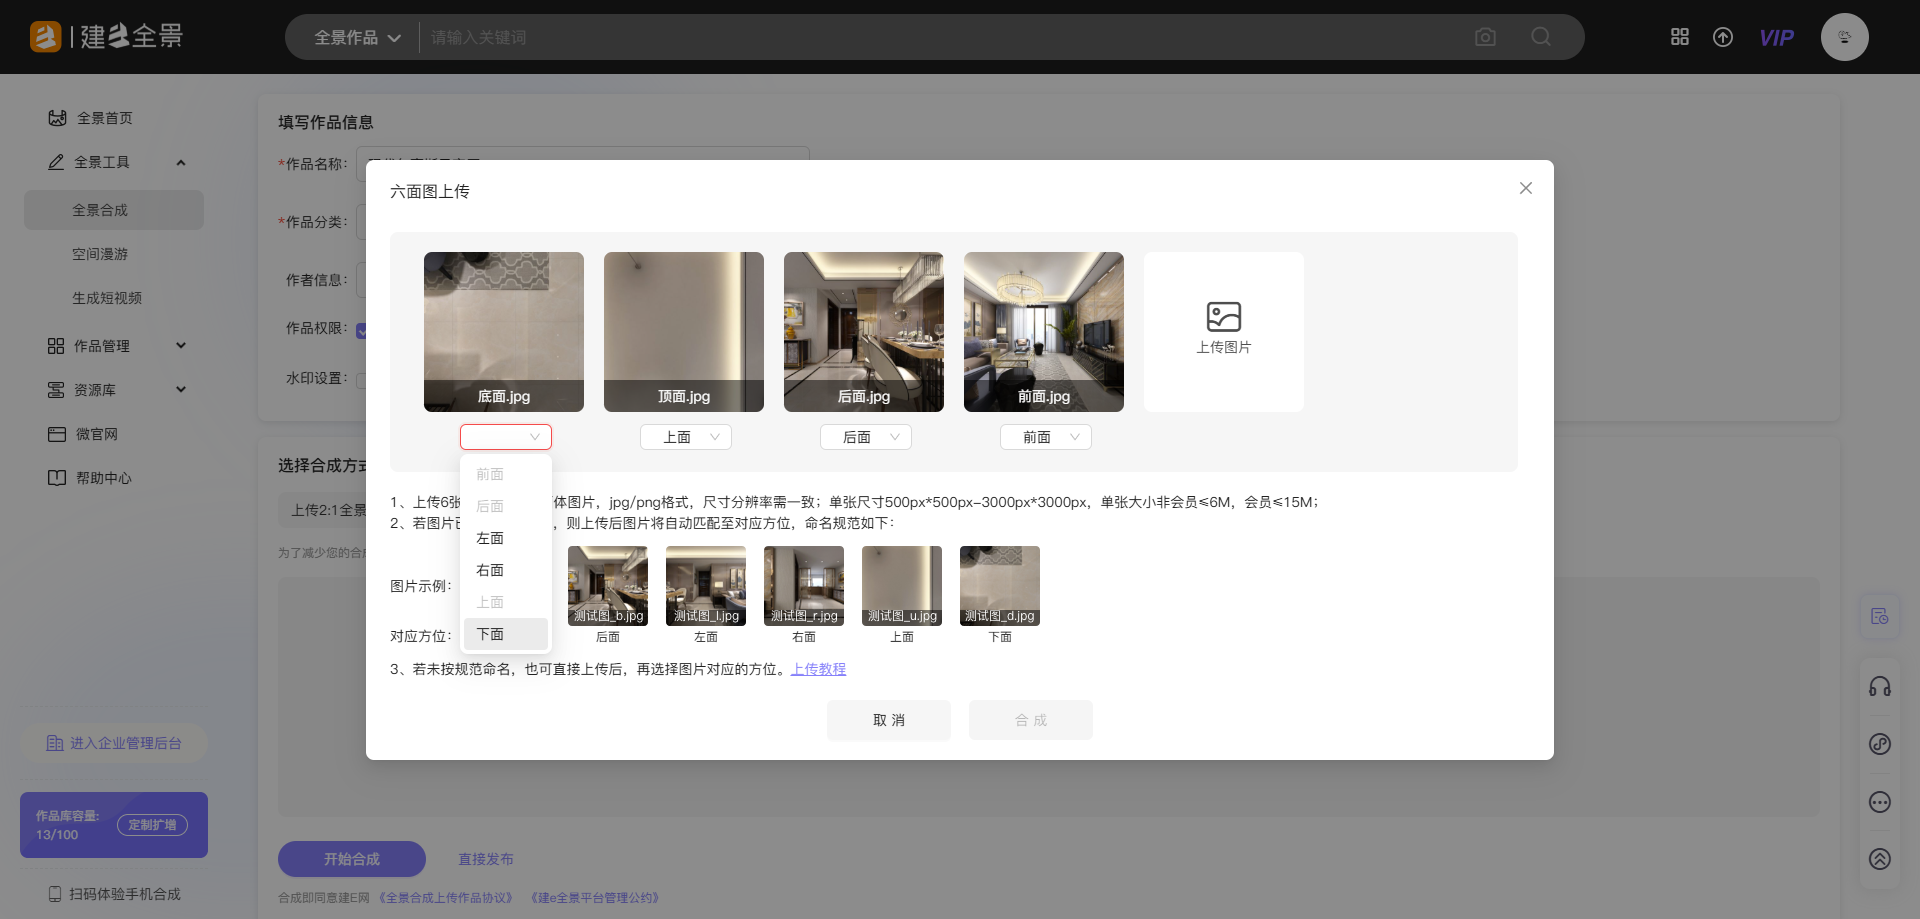The image size is (1920, 919).
Task: Click the 取消 button
Action: pos(888,720)
